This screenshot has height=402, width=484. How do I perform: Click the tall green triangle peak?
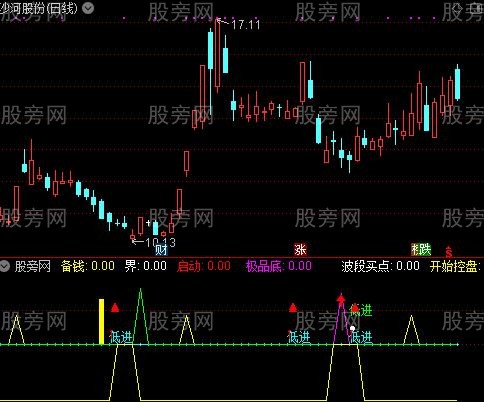coord(140,316)
